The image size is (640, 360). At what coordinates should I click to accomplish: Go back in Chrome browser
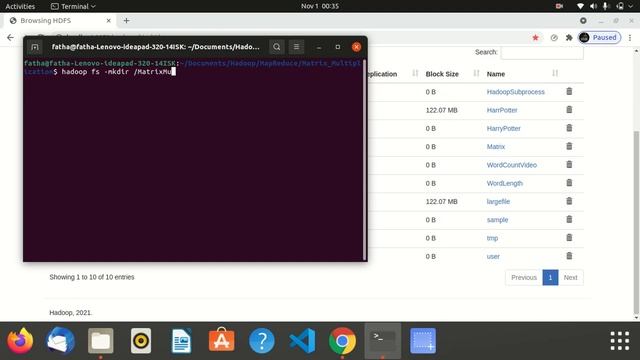point(10,38)
